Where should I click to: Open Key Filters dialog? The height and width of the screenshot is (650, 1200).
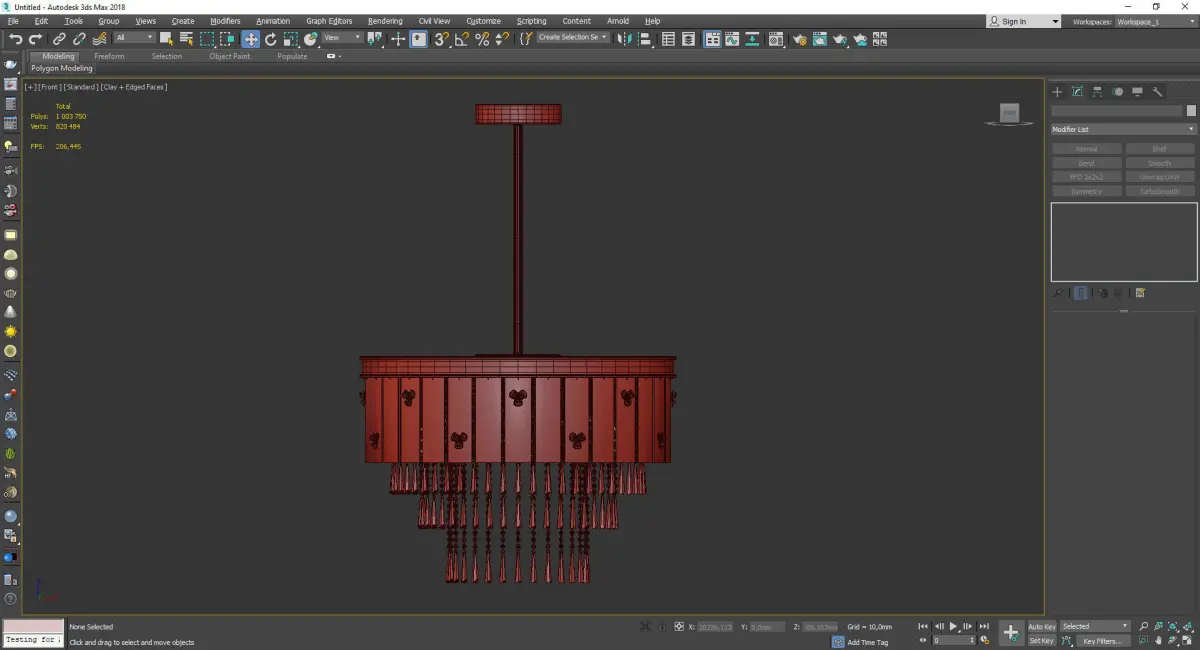pos(1103,641)
